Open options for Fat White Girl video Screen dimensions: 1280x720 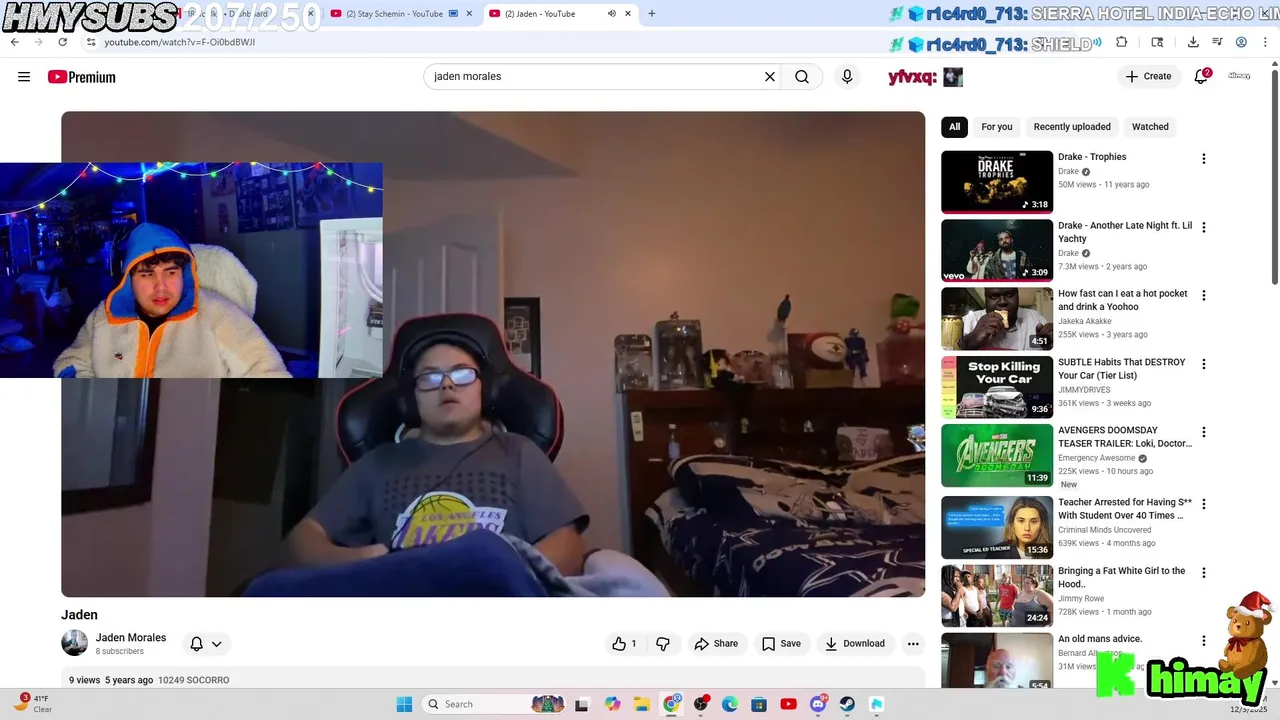[x=1203, y=572]
